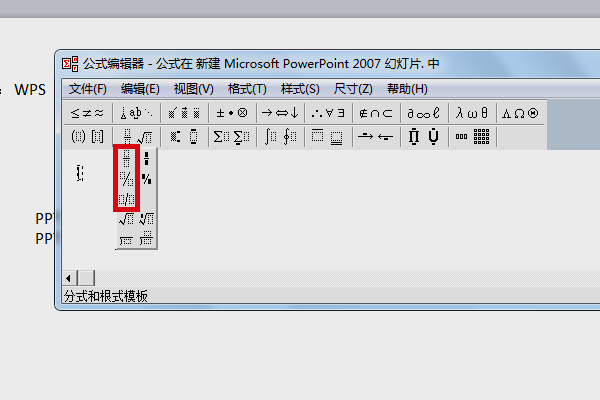Open the spaces and ellipses palette
600x400 pixels.
click(x=136, y=113)
